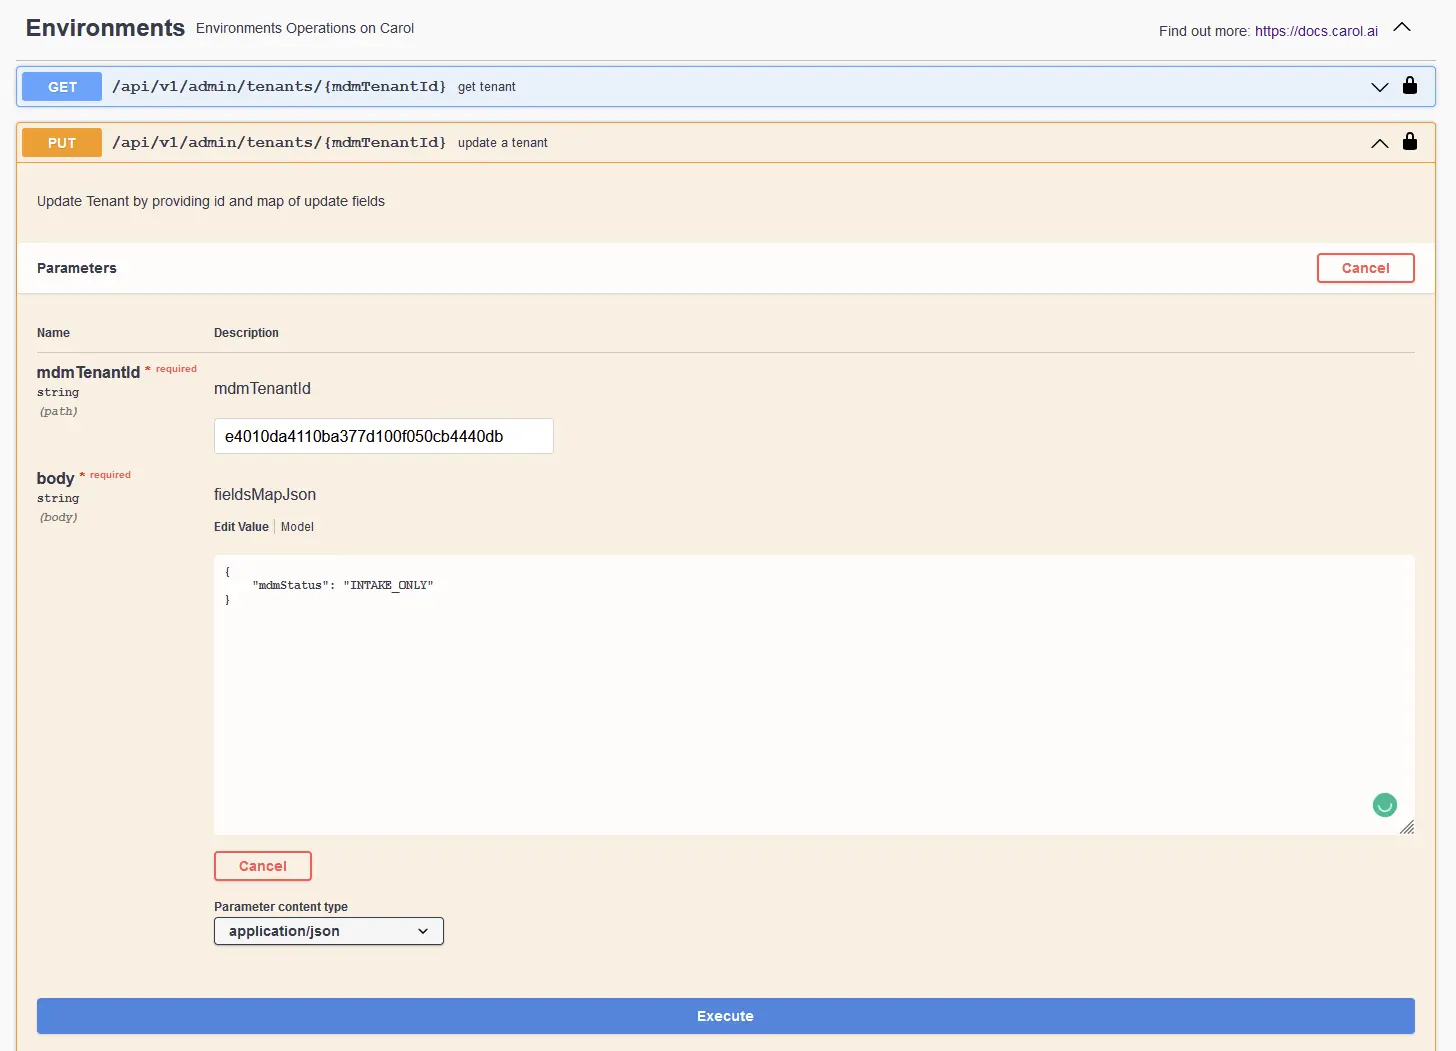Click the Environments heading
1456x1051 pixels.
pyautogui.click(x=105, y=28)
